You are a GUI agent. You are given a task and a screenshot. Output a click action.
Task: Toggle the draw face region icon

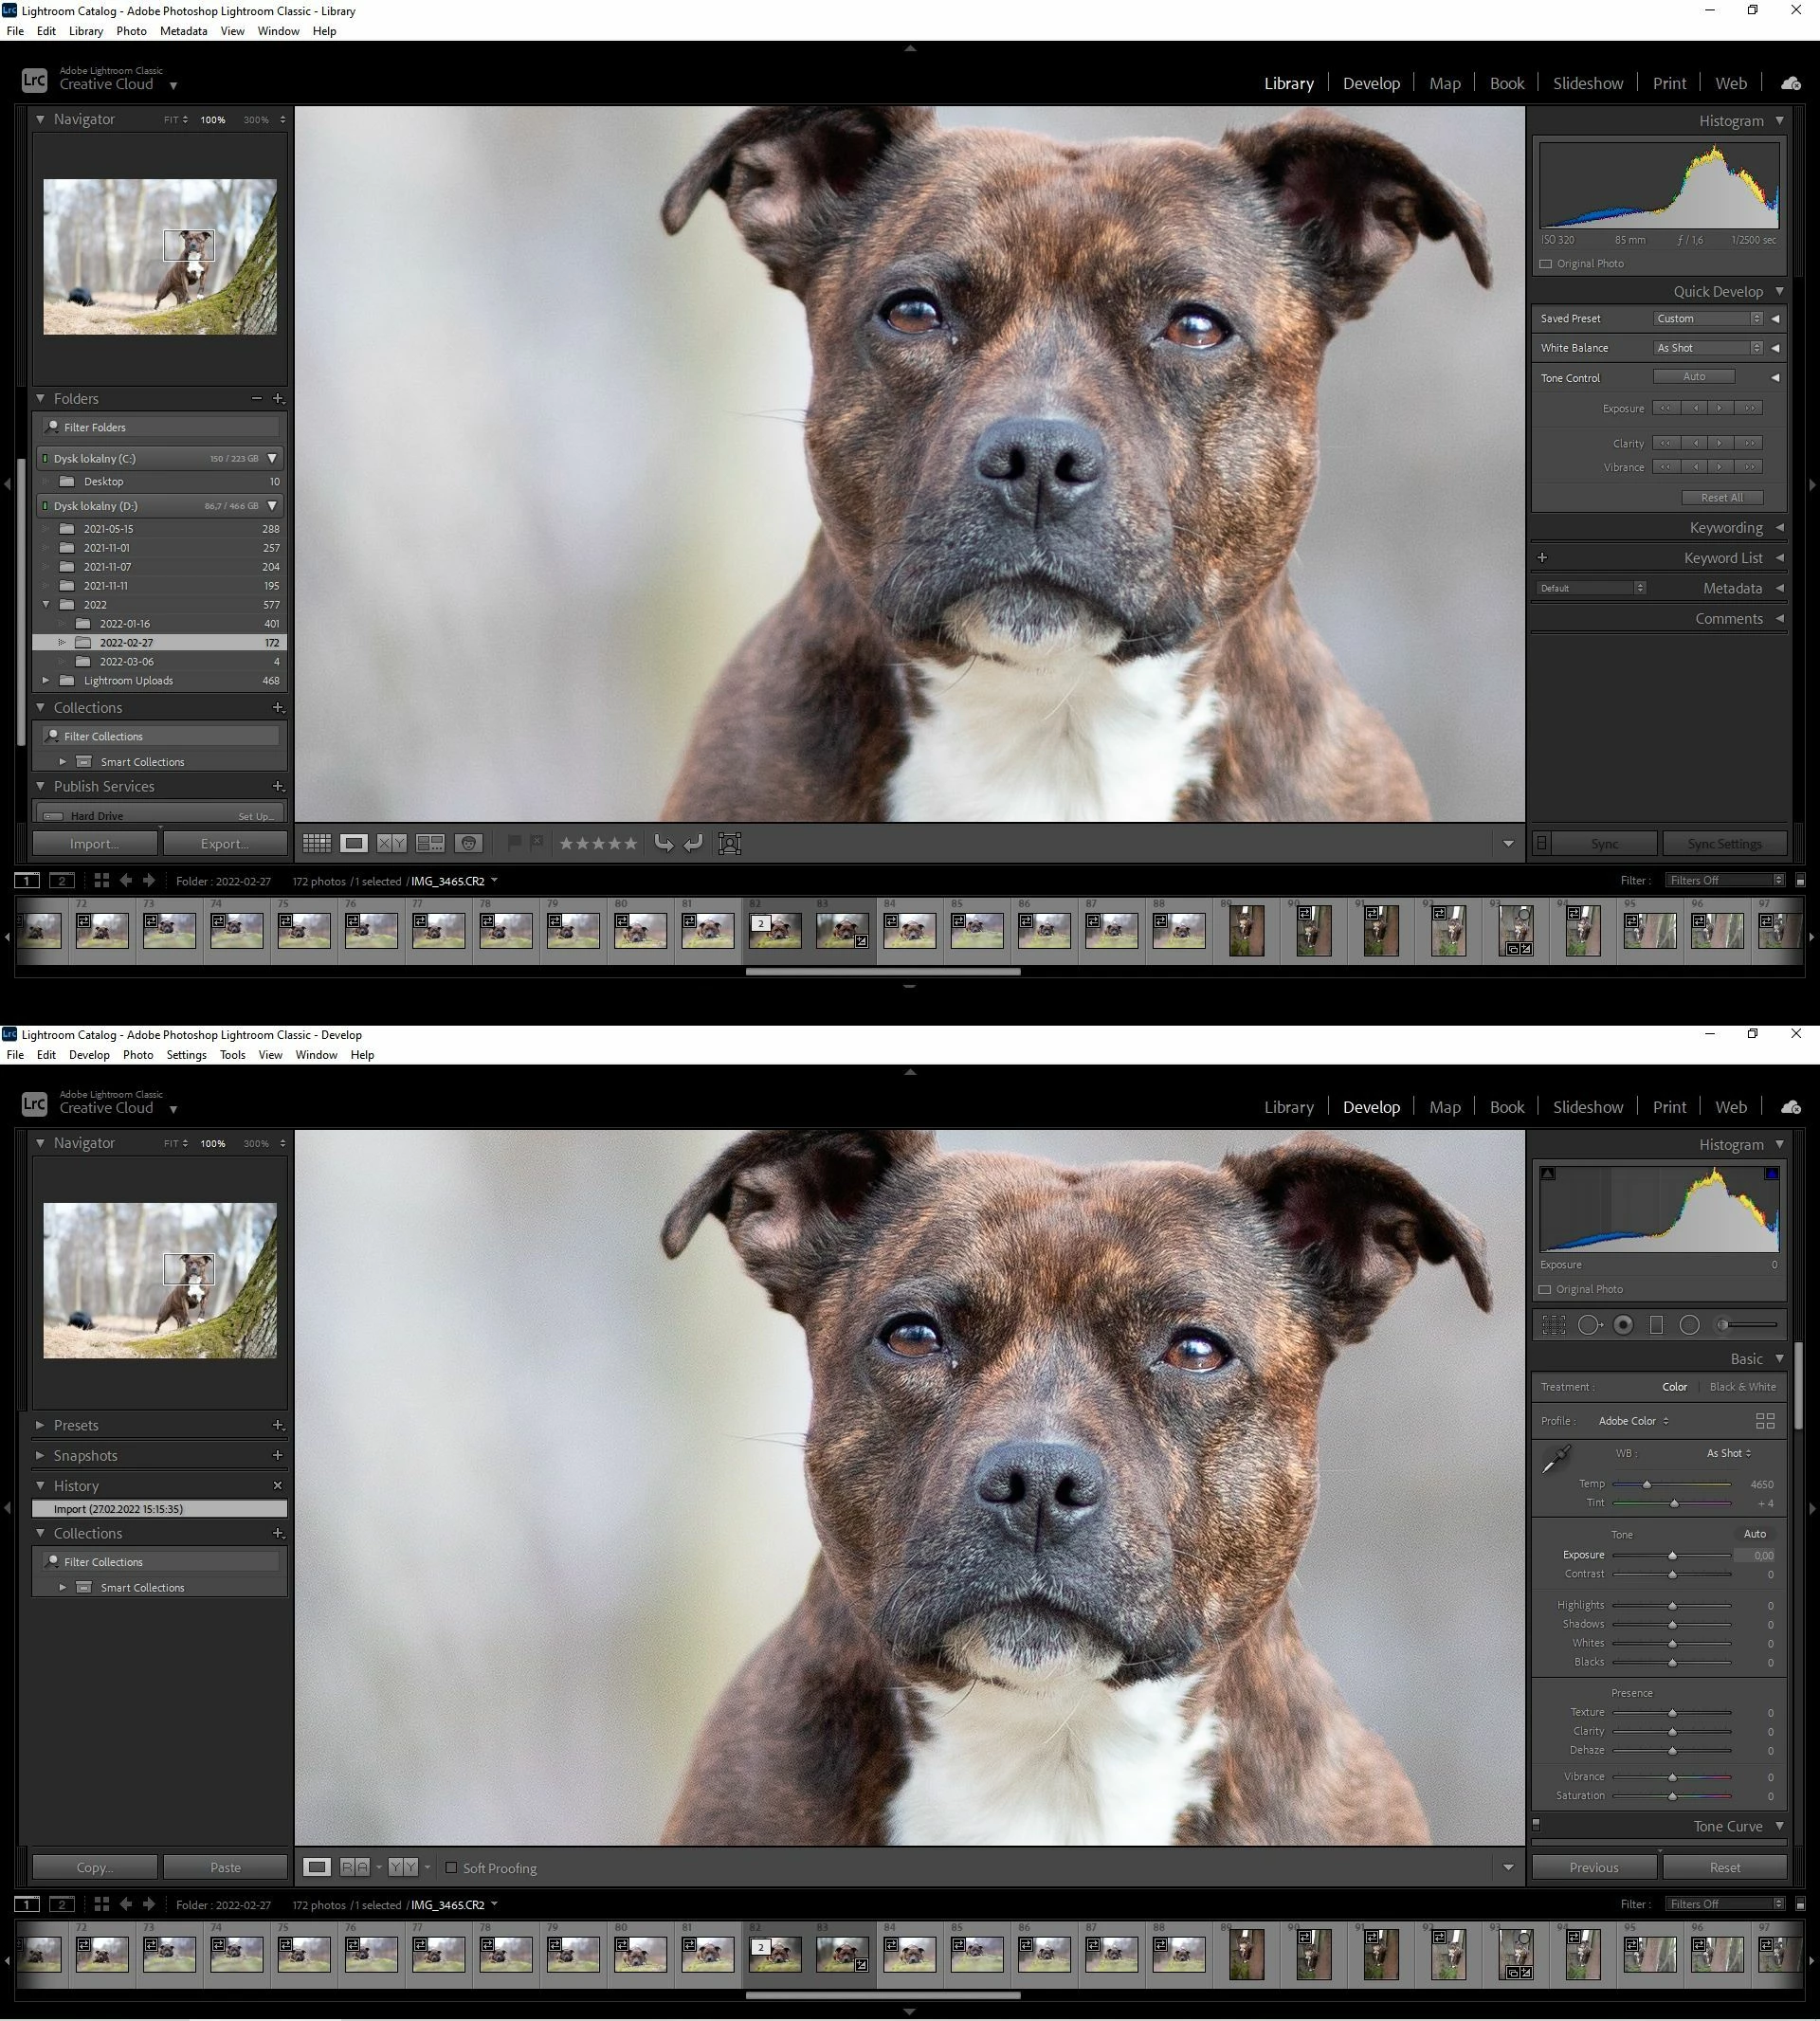pos(730,843)
